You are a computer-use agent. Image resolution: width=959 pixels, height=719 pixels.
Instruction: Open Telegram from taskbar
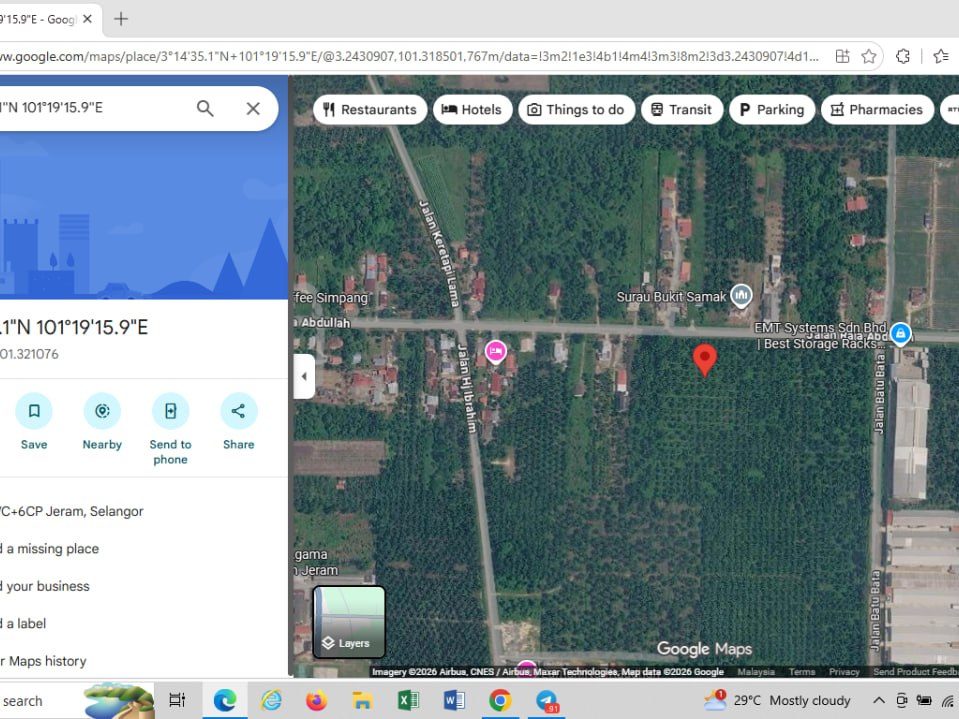pos(546,701)
